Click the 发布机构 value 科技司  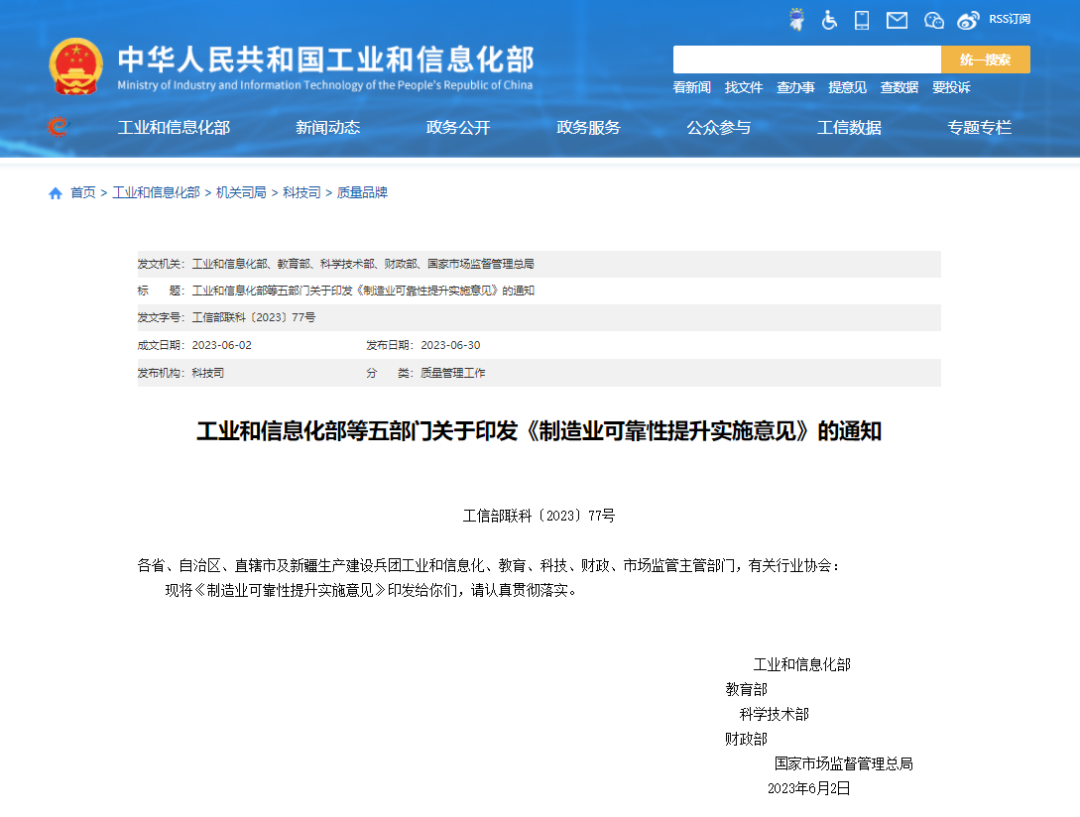[208, 373]
